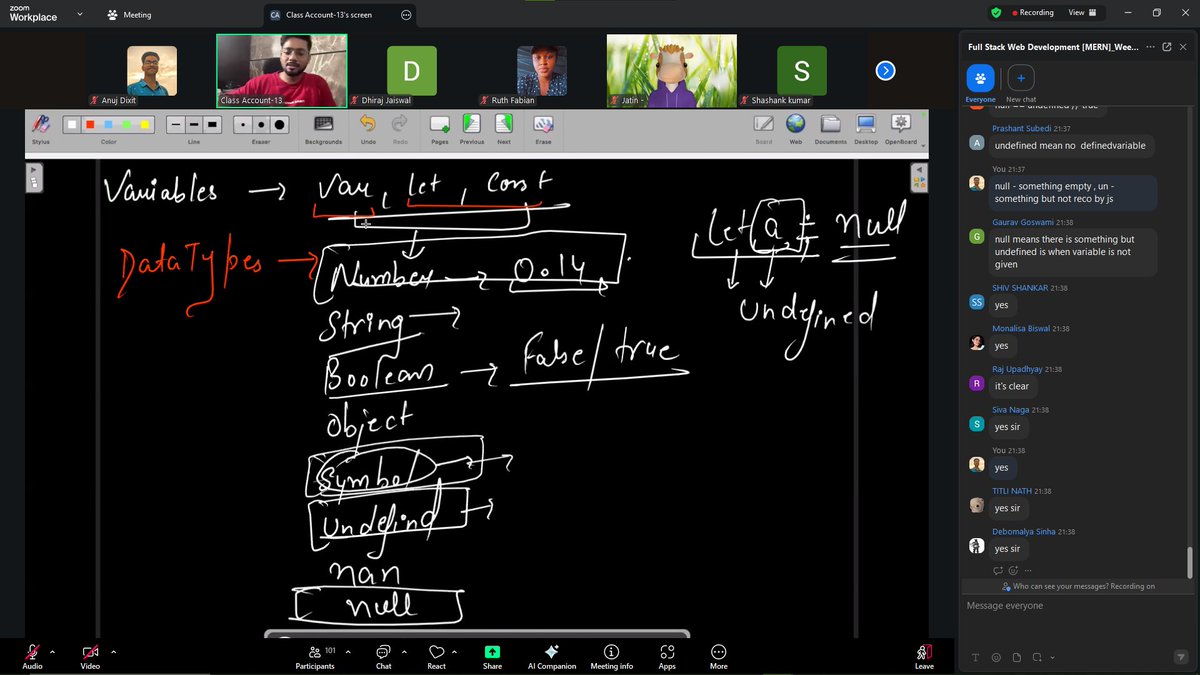Open Zoom Apps
This screenshot has width=1200, height=675.
coord(667,656)
